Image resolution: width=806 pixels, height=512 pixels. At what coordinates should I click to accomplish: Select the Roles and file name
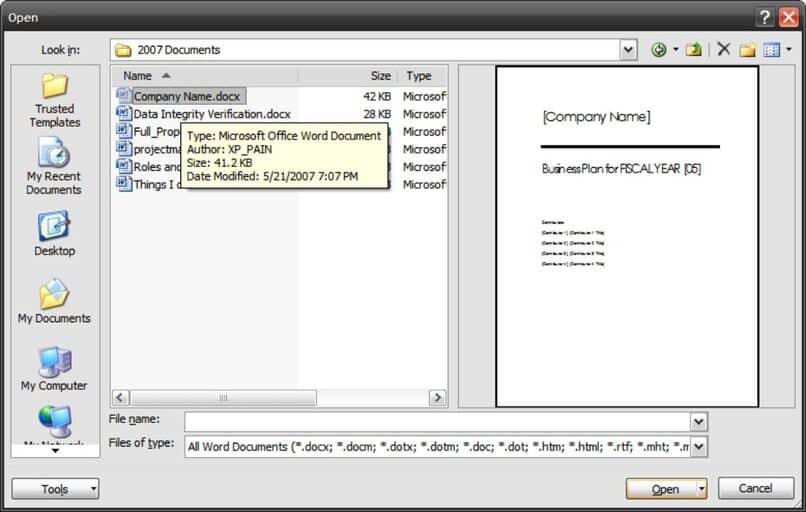[157, 167]
